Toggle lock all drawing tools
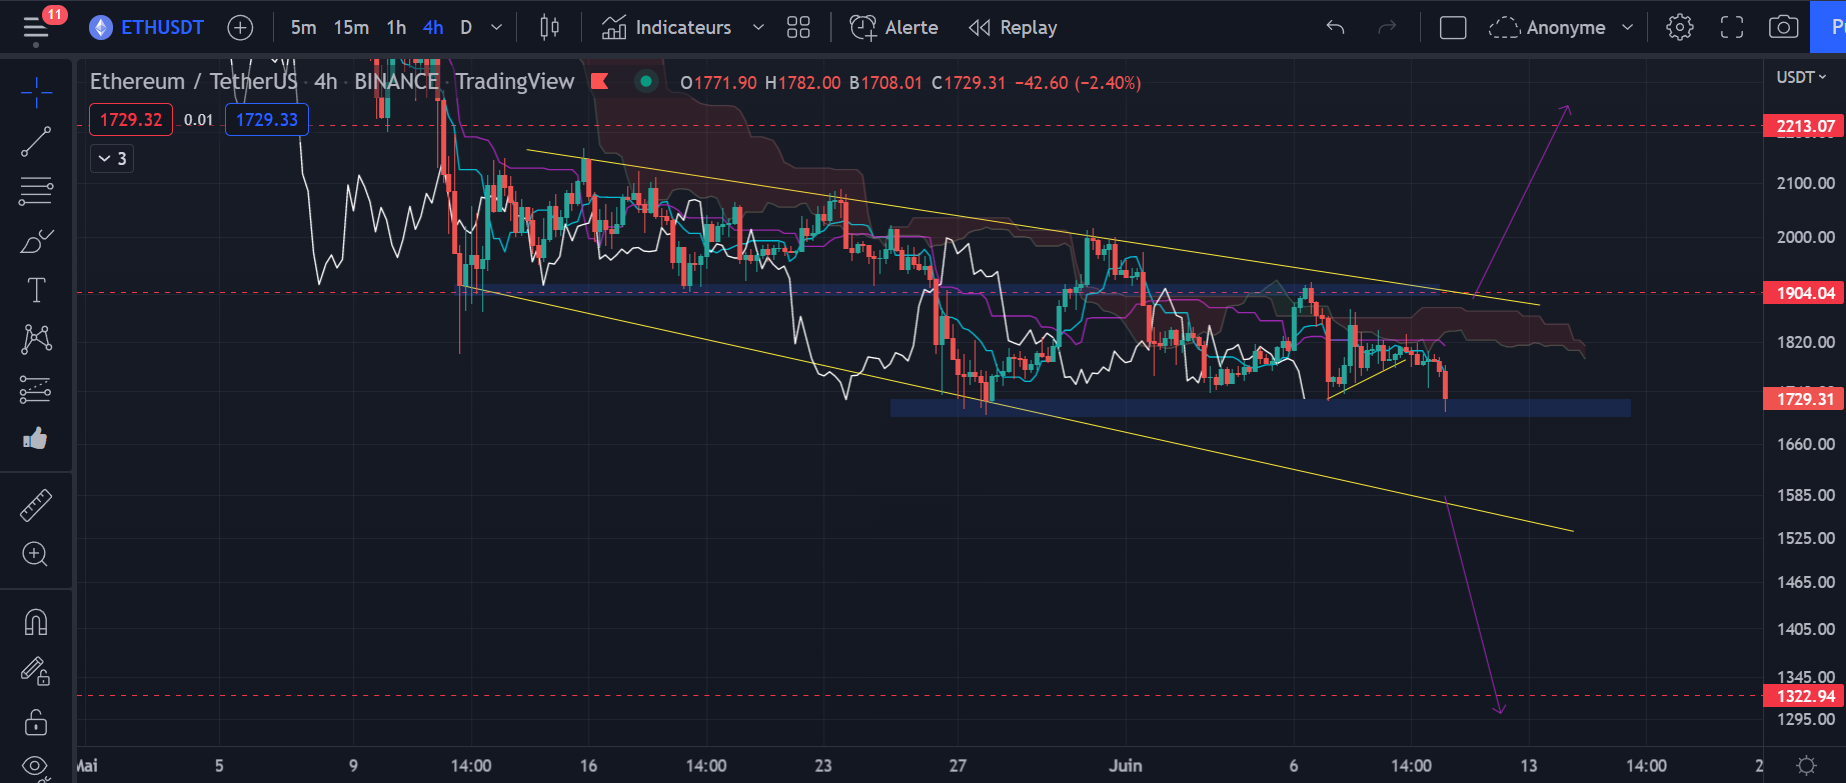The height and width of the screenshot is (783, 1846). [x=36, y=722]
